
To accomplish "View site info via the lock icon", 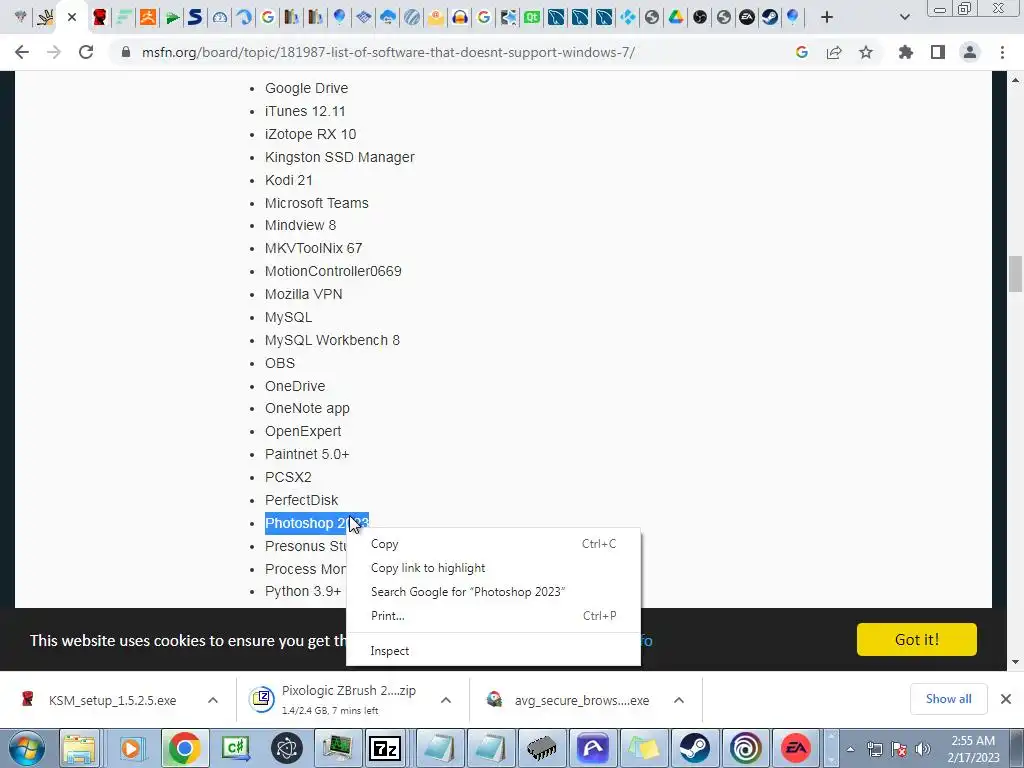I will (126, 52).
